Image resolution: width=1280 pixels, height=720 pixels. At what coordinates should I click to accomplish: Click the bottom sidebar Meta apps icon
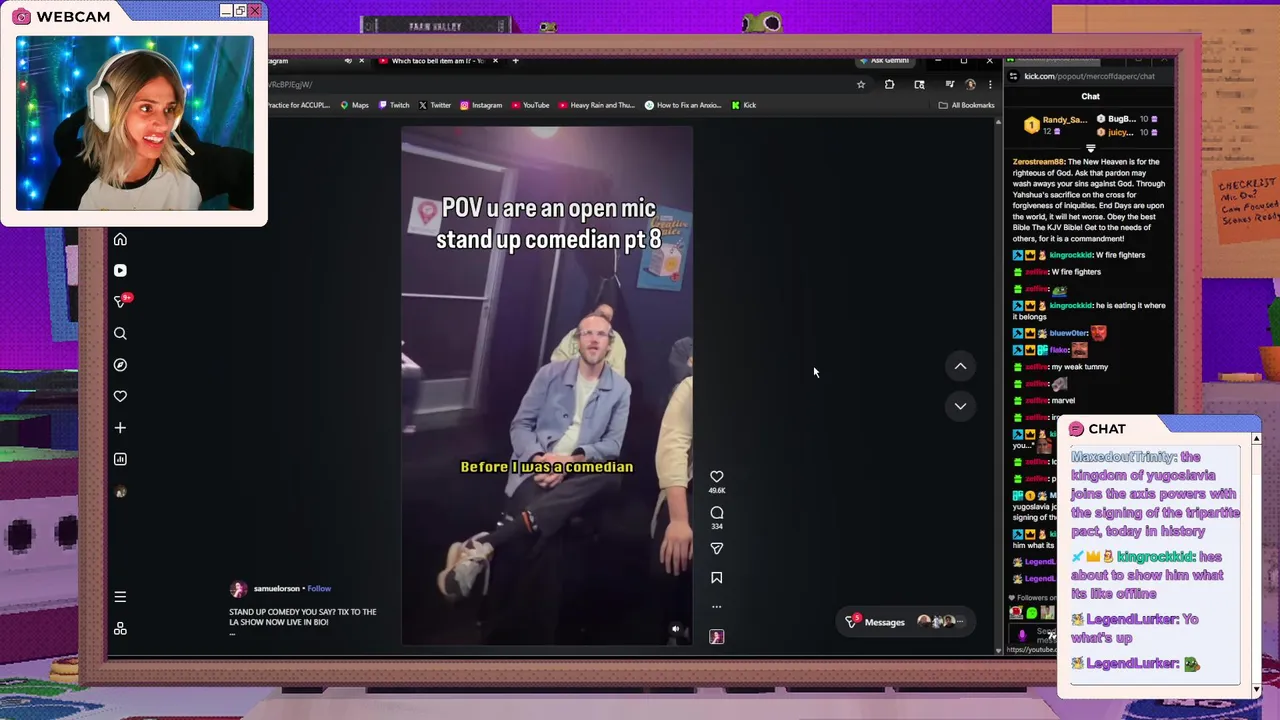[120, 628]
